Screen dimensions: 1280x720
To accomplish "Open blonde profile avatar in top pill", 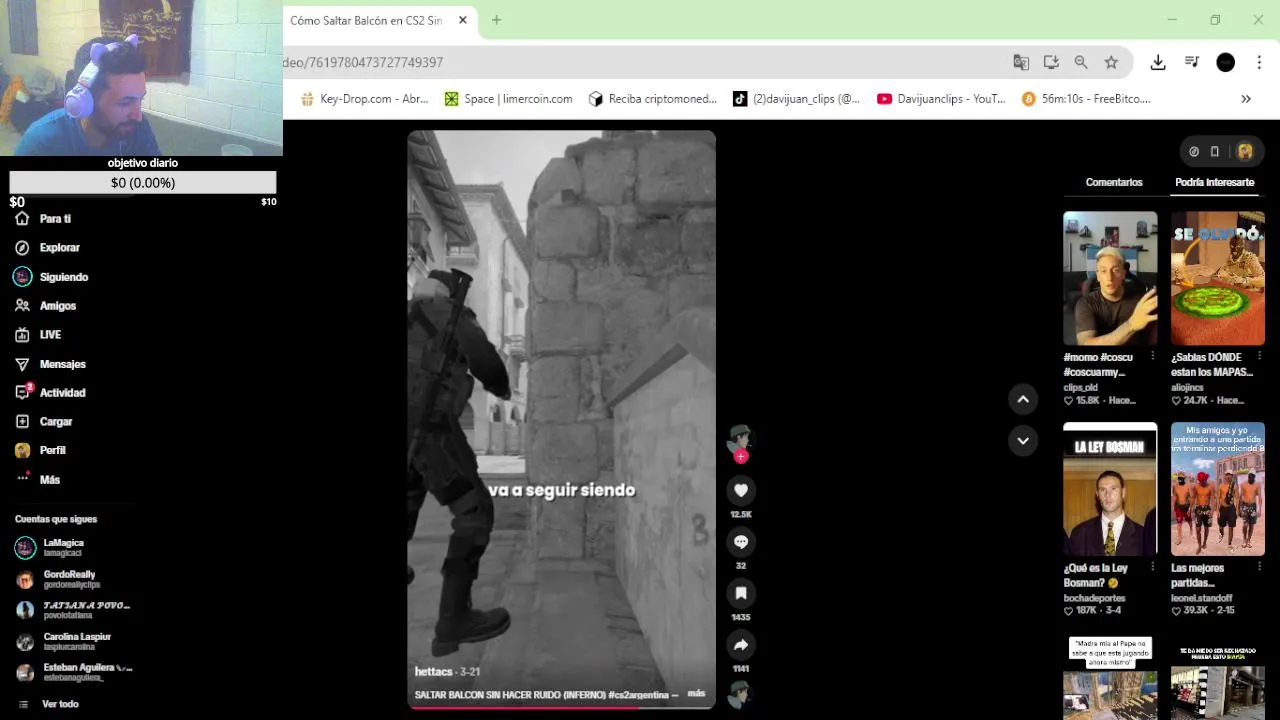I will tap(1245, 152).
